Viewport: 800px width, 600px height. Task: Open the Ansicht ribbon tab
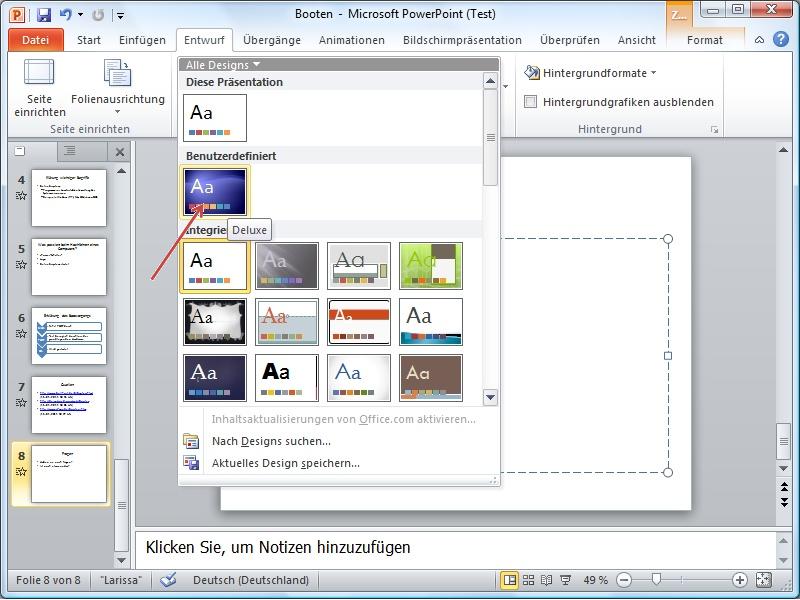tap(636, 40)
